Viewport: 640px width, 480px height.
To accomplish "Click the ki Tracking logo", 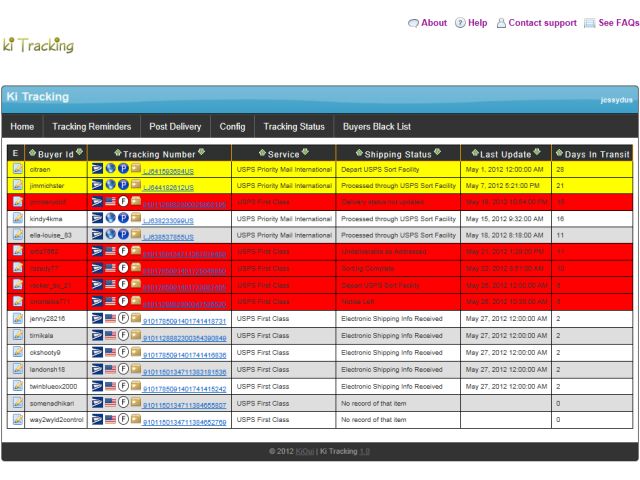I will (38, 45).
